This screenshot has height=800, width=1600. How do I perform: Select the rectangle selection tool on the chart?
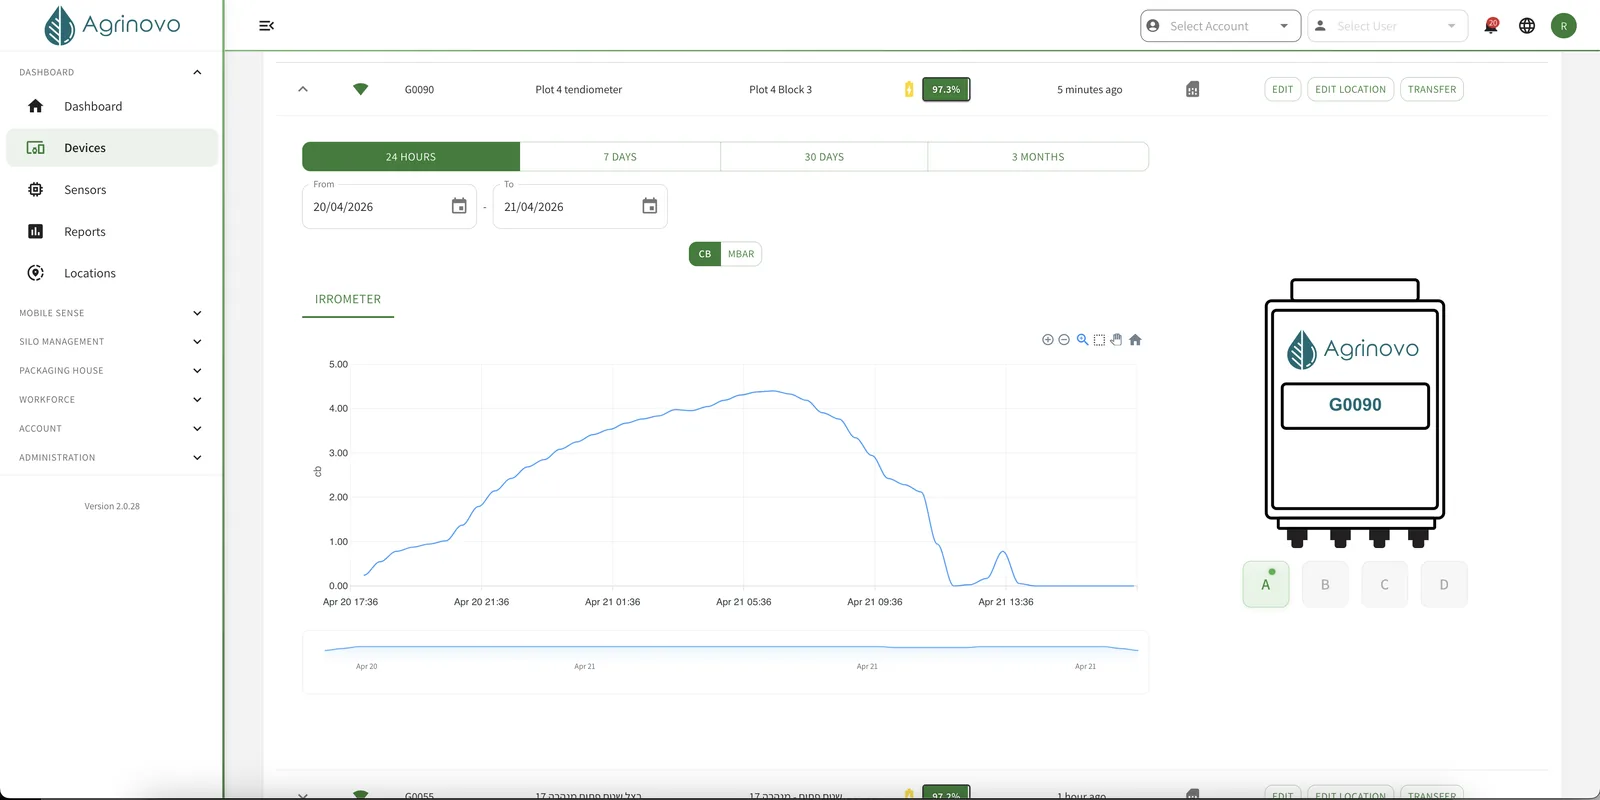pyautogui.click(x=1099, y=340)
